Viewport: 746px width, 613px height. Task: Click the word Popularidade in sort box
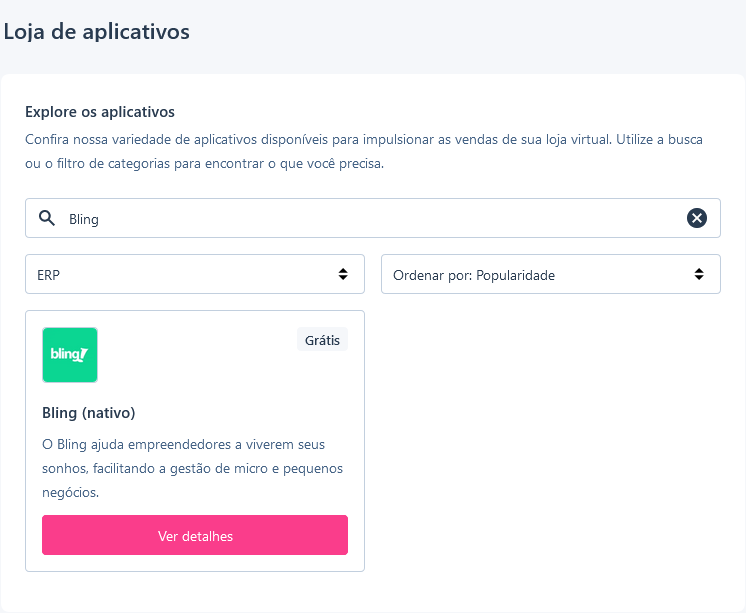coord(515,275)
